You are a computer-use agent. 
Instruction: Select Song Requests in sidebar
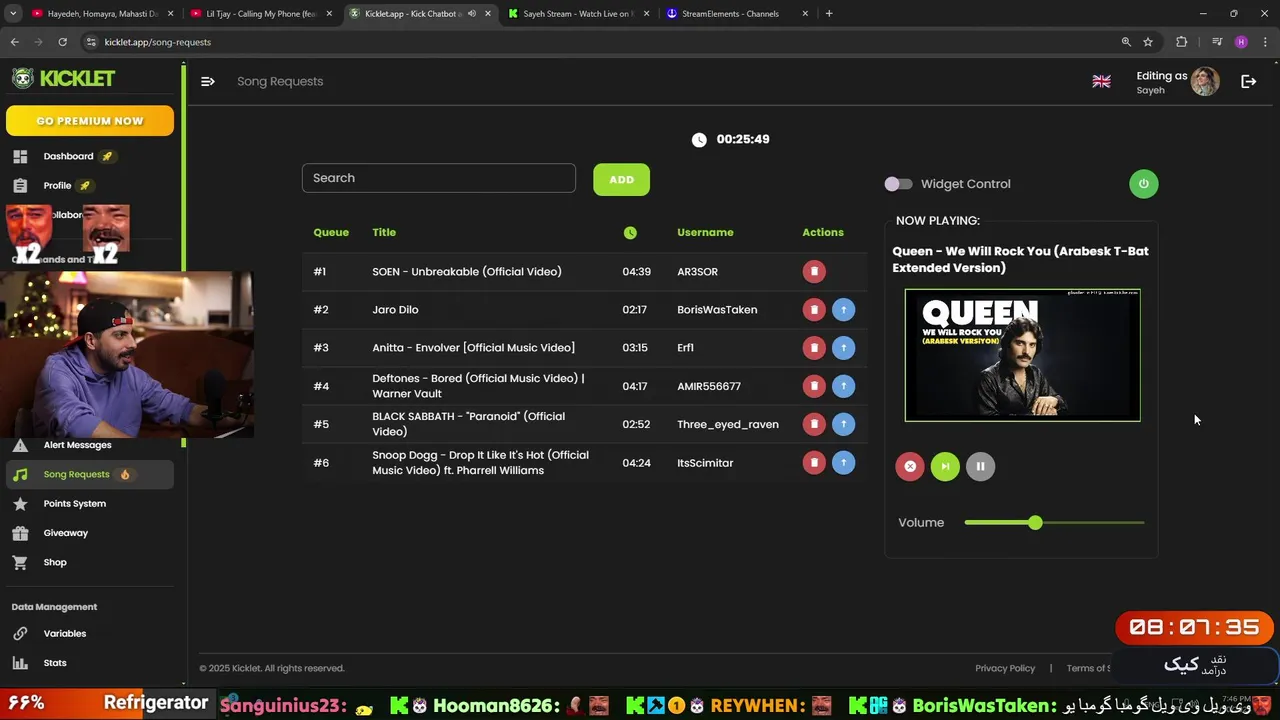[90, 474]
